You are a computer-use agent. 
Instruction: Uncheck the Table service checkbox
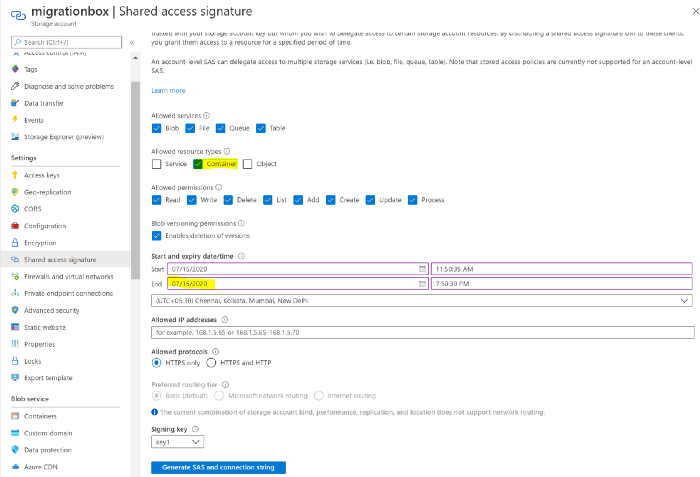(x=261, y=128)
